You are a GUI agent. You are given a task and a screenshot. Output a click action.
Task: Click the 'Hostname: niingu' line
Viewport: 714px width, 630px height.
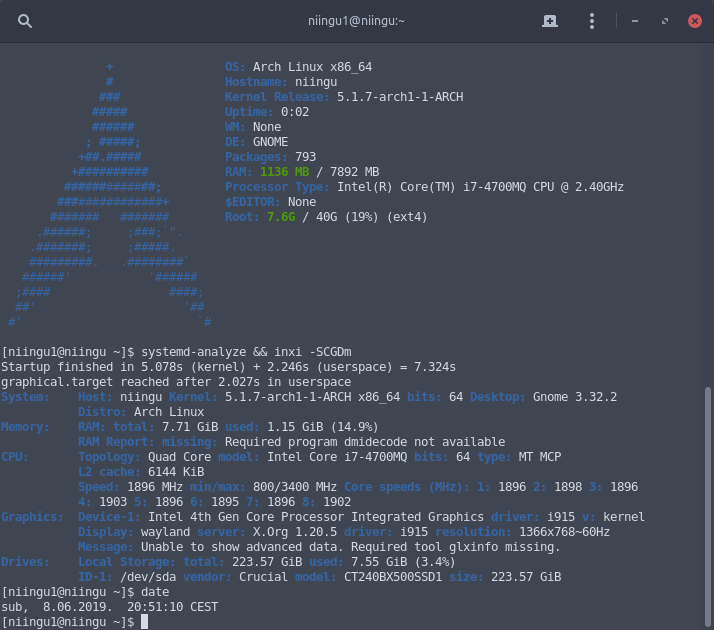coord(281,82)
